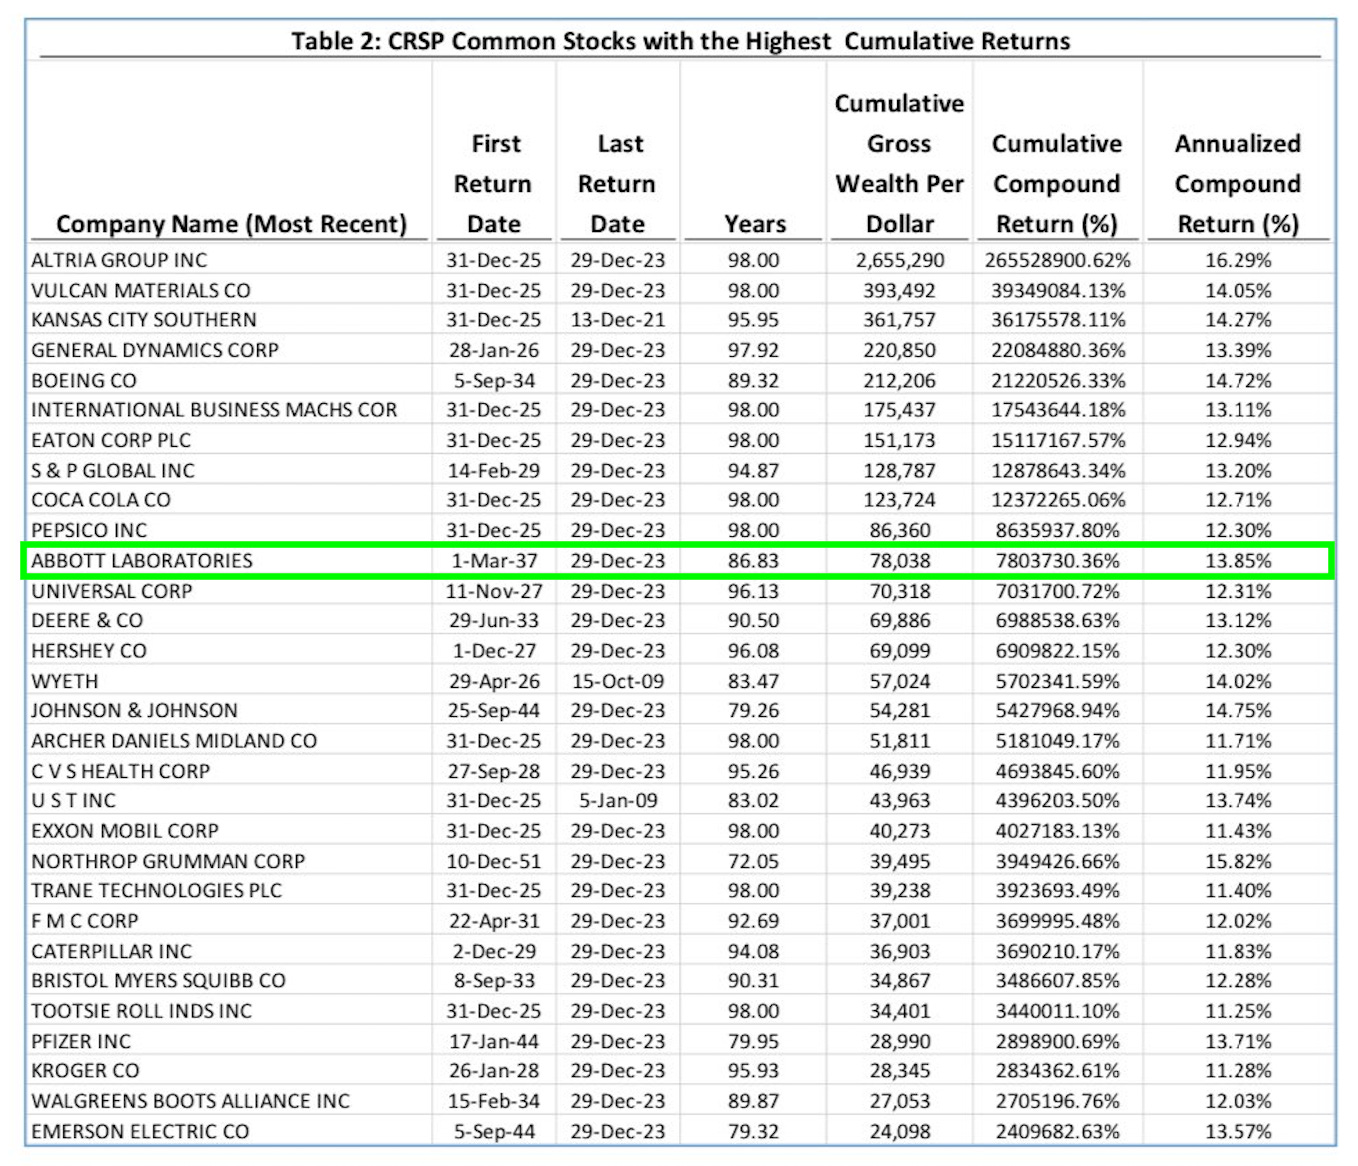Select EMERSON ELECTRIC CO company name
Screen dimensions: 1358x1166
click(140, 1132)
